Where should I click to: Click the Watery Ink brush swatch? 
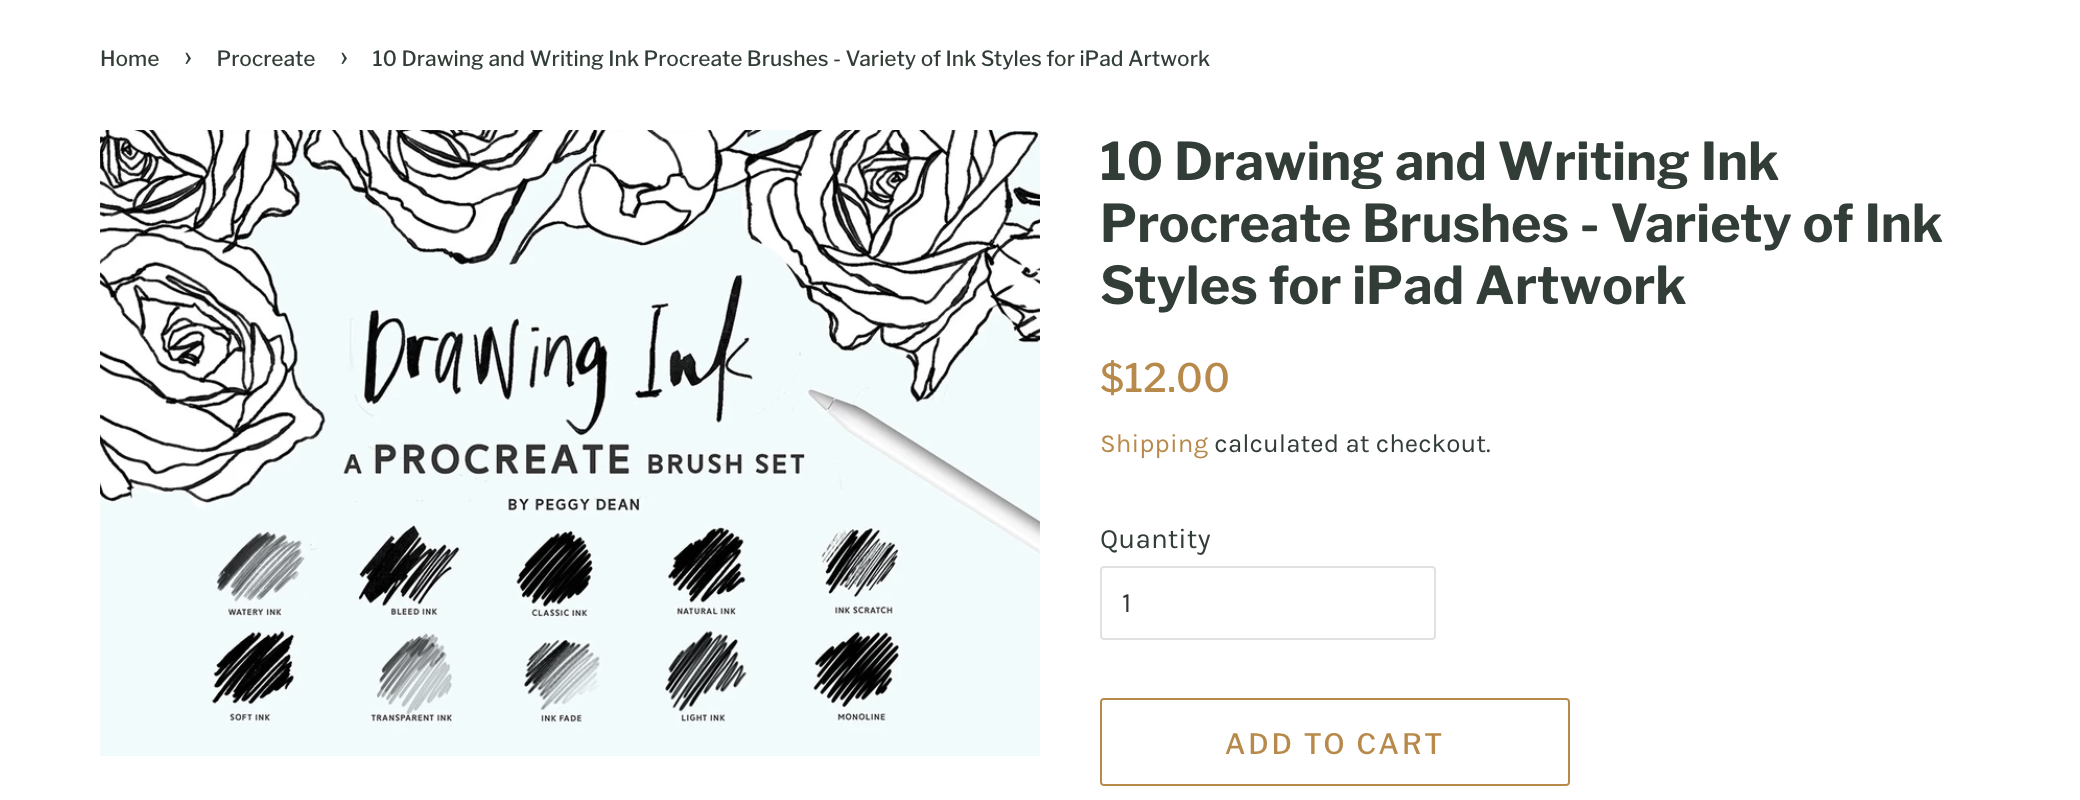tap(259, 566)
